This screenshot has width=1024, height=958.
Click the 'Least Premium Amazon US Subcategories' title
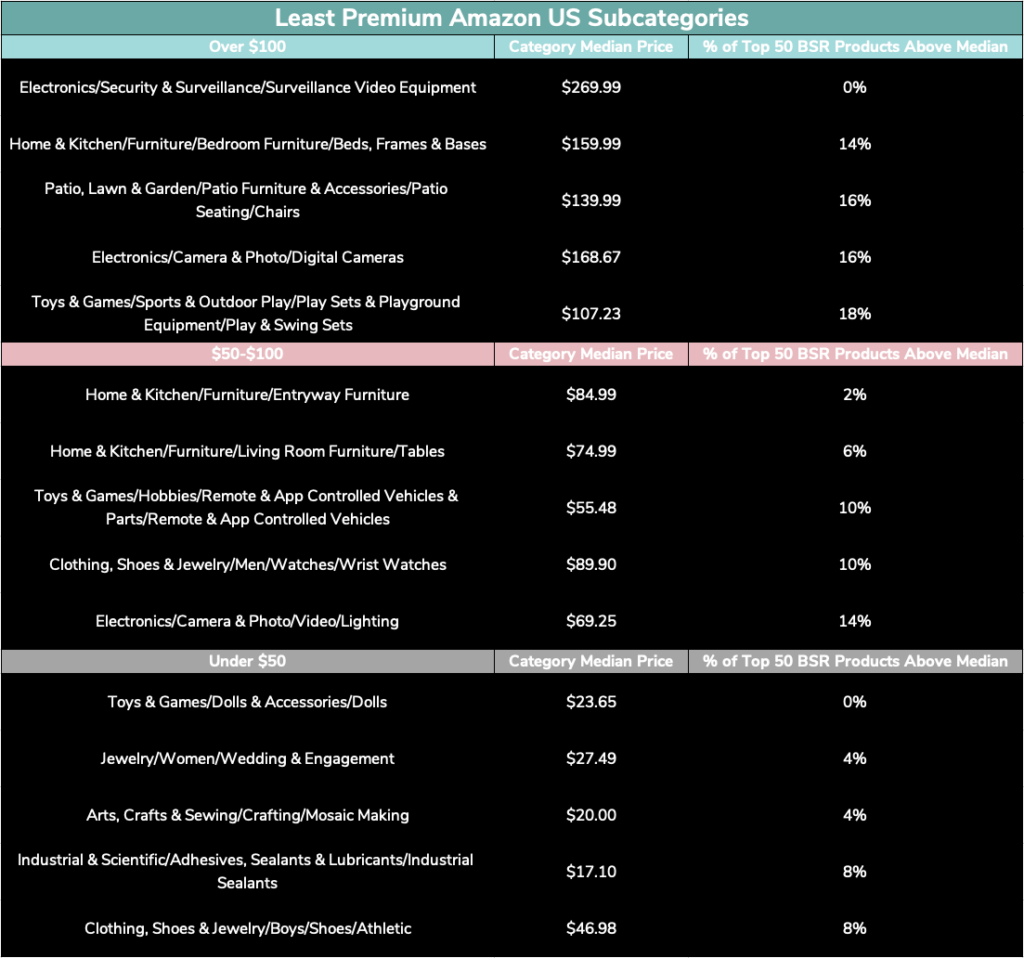click(511, 18)
